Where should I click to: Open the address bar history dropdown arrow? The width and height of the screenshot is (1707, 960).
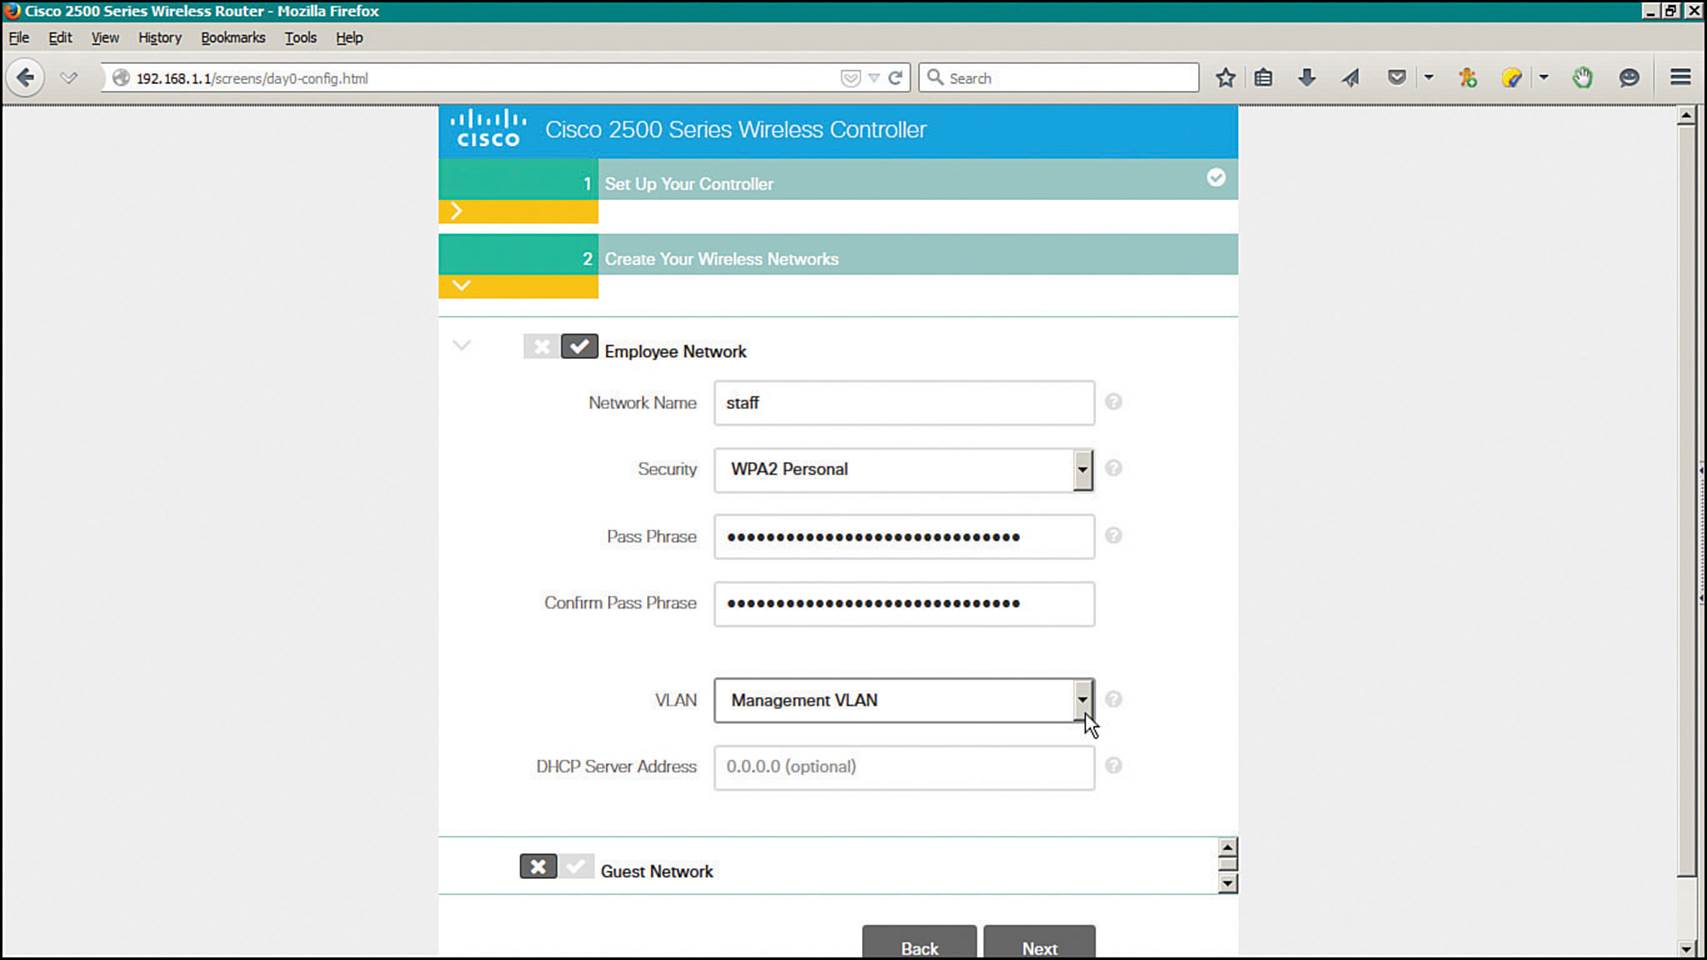[x=874, y=78]
